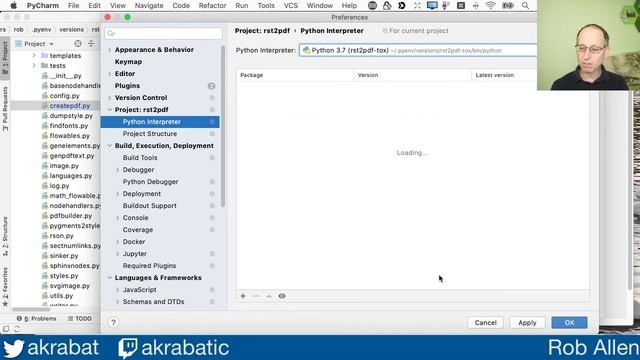Click the project-level icon beside Version Control

(x=212, y=98)
